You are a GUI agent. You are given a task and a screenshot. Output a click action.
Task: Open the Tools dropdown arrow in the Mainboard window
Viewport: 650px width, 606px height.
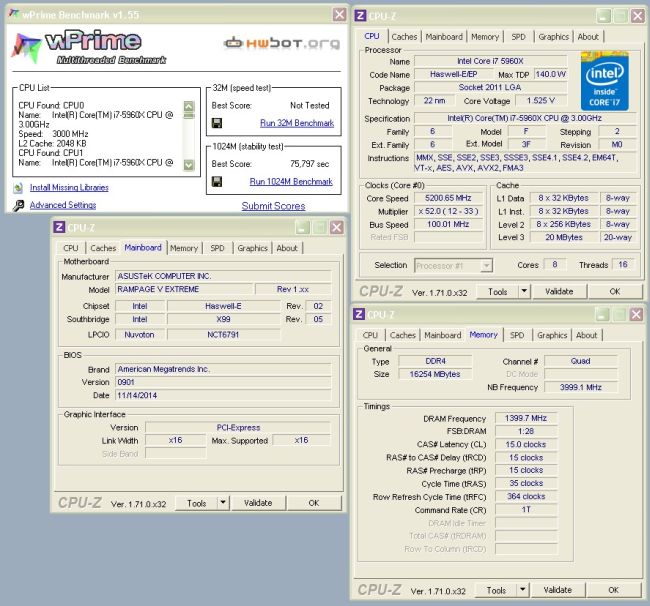223,503
